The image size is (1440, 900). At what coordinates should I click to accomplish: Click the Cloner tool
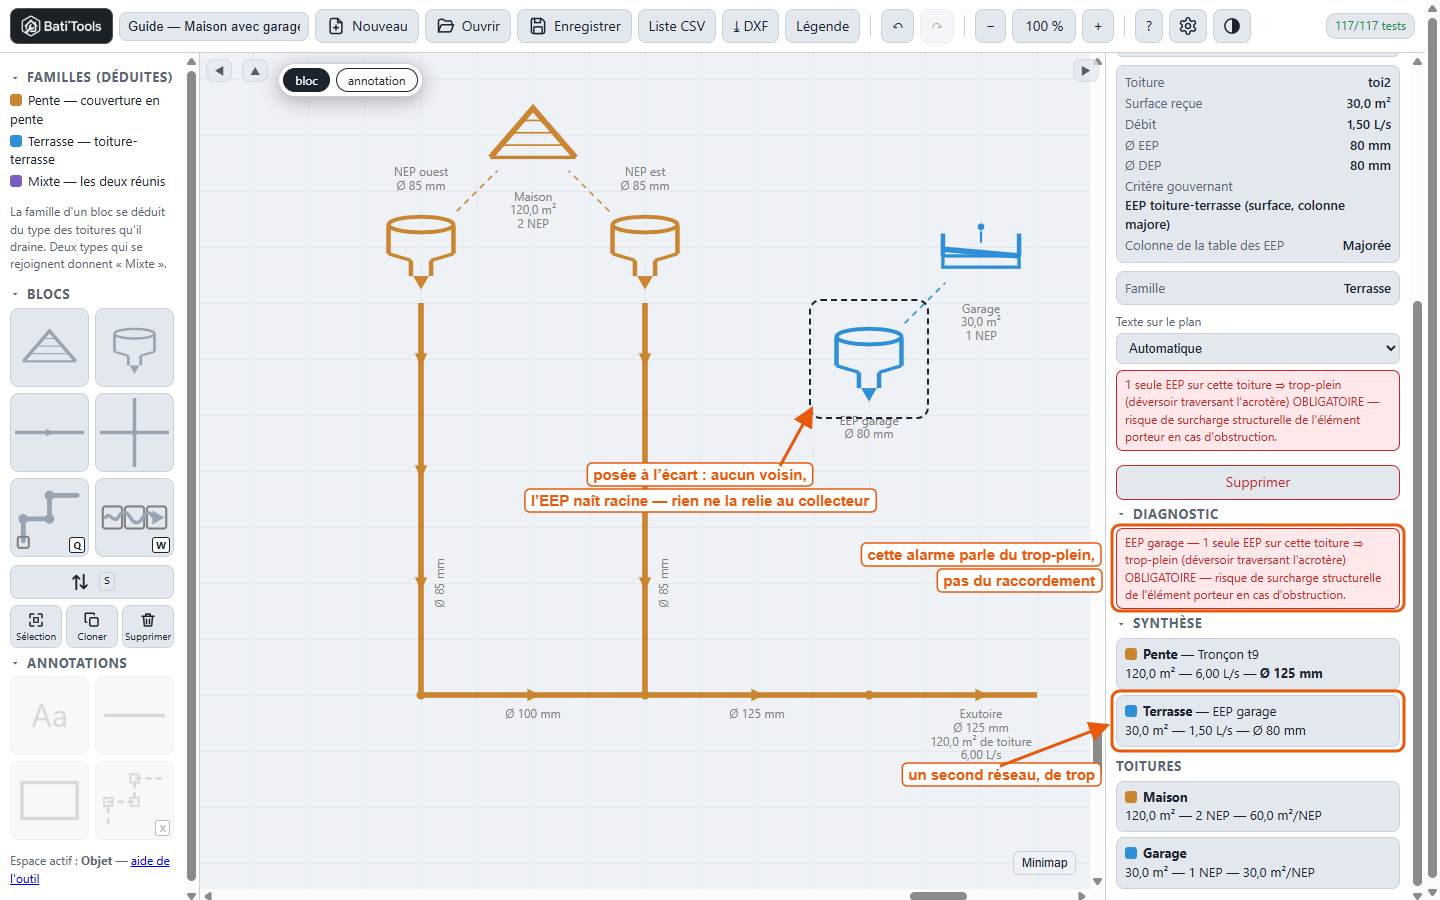[x=92, y=626]
